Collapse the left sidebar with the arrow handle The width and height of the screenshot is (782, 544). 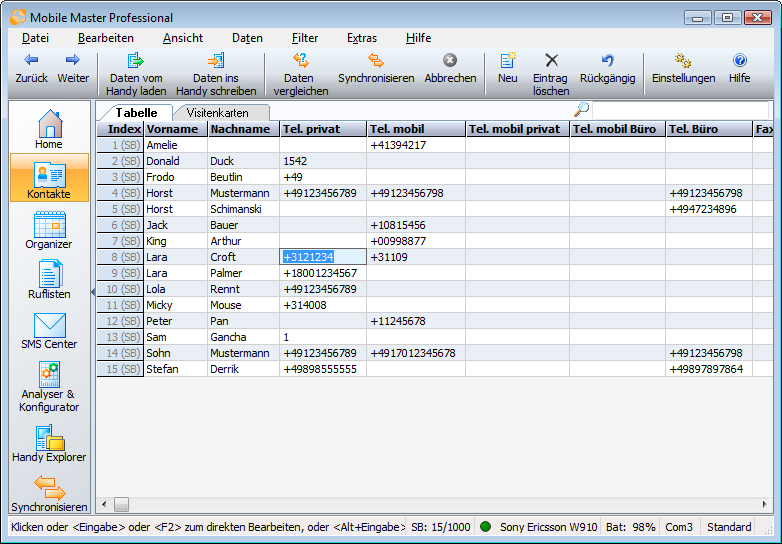click(x=93, y=292)
